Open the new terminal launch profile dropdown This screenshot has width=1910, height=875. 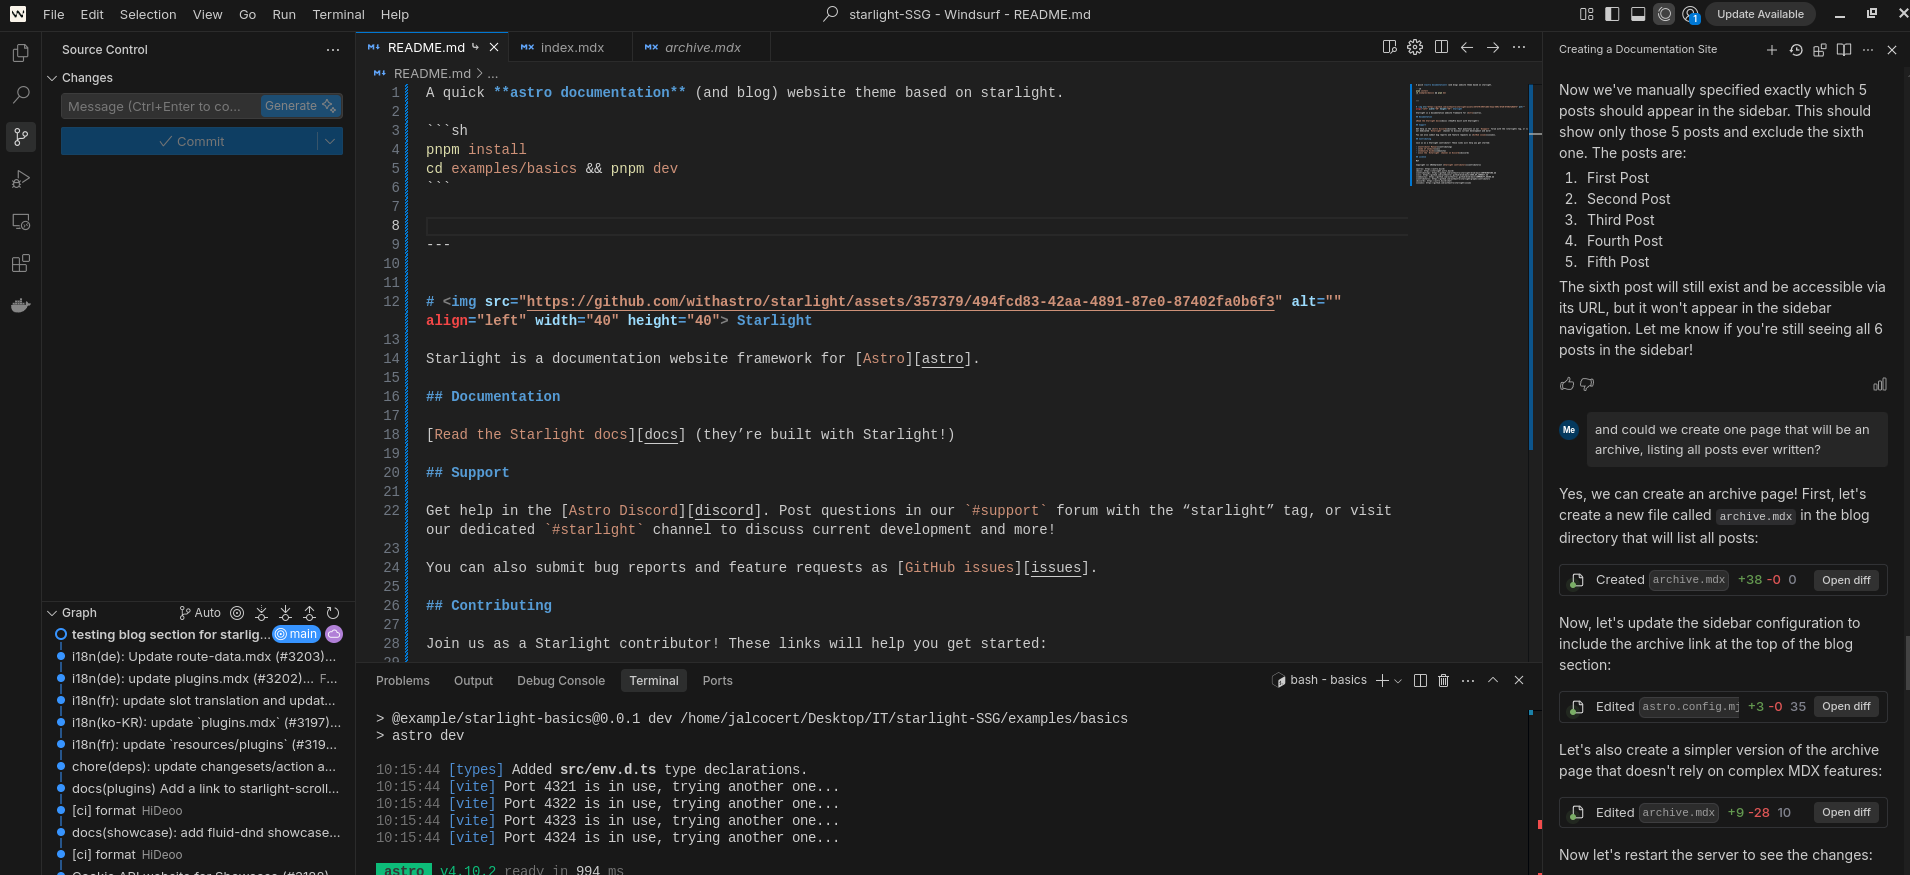click(1398, 681)
